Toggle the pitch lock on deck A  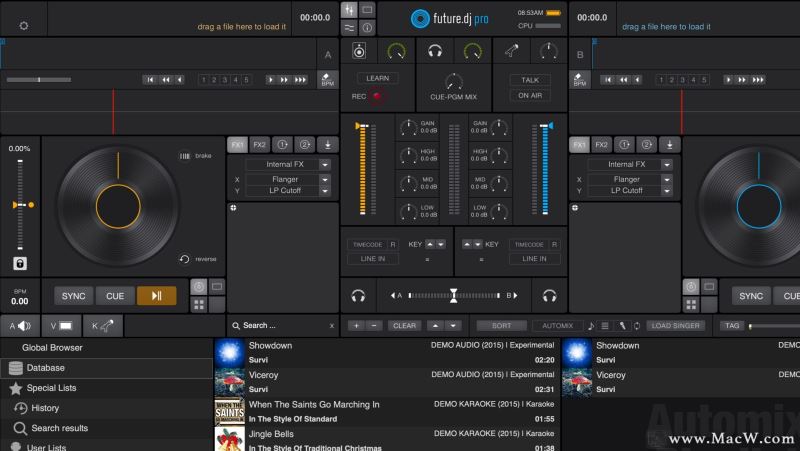click(x=20, y=264)
